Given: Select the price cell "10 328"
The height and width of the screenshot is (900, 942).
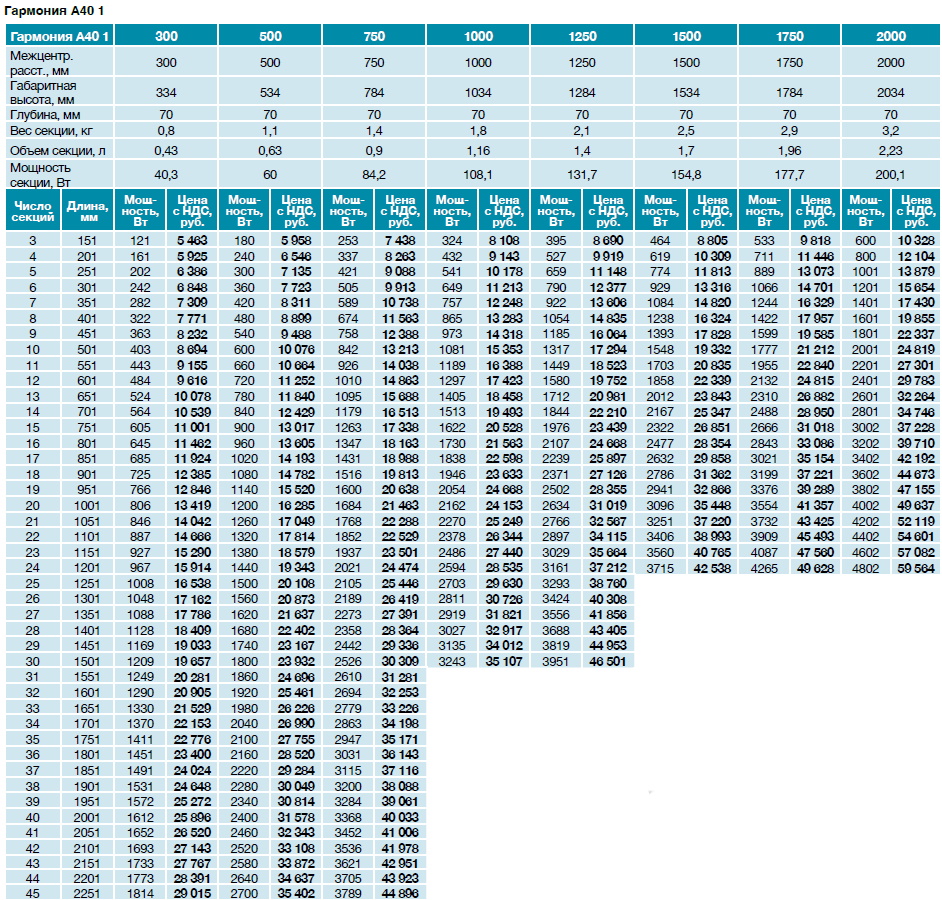Looking at the screenshot, I should pos(916,240).
